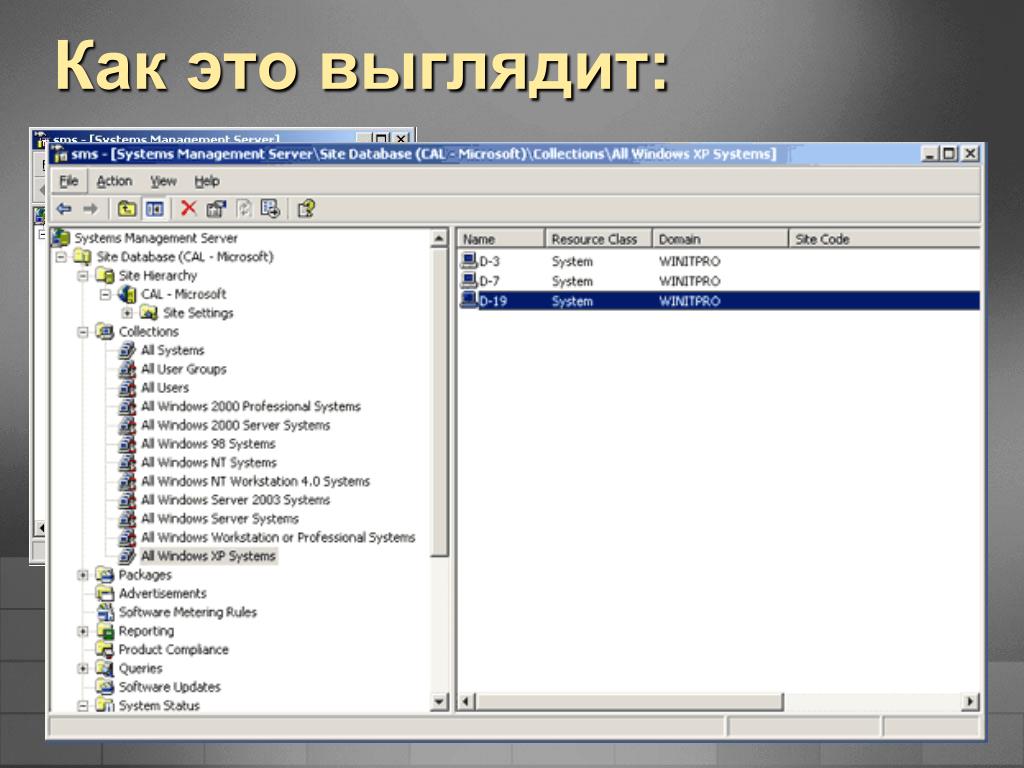The width and height of the screenshot is (1024, 768).
Task: Click the computer icon for D-3
Action: coord(469,261)
